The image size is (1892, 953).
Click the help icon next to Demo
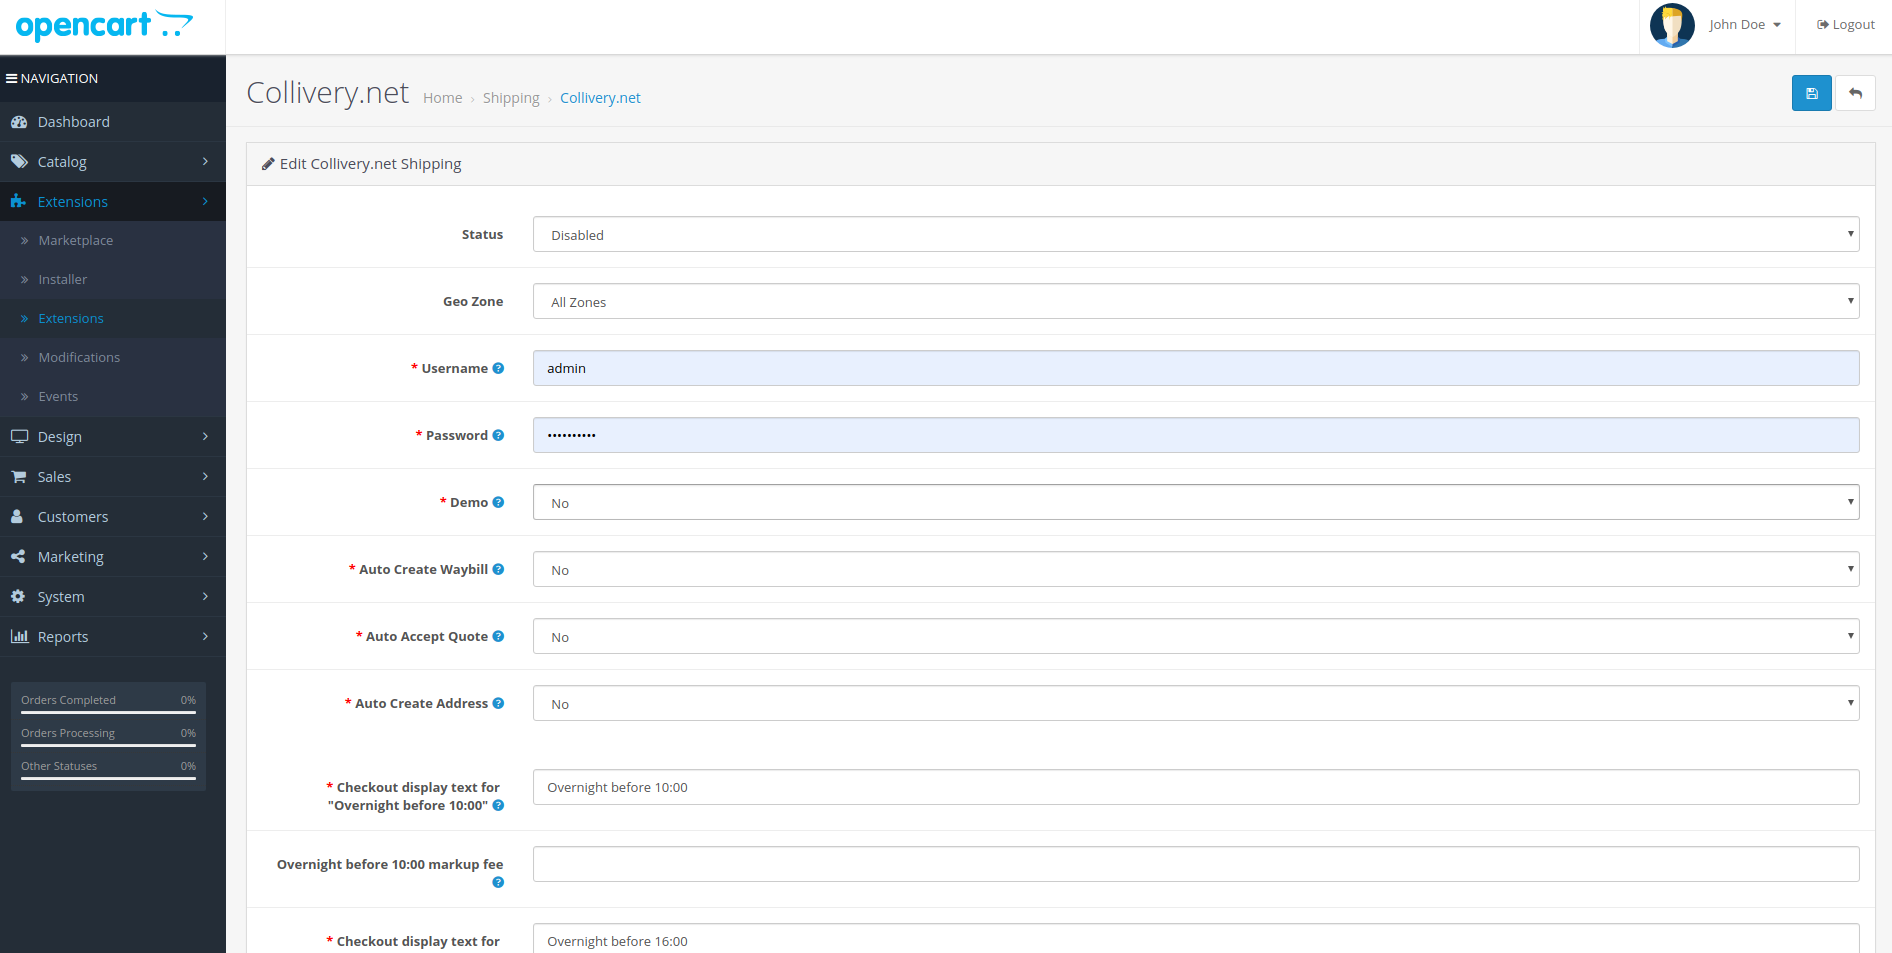point(498,502)
